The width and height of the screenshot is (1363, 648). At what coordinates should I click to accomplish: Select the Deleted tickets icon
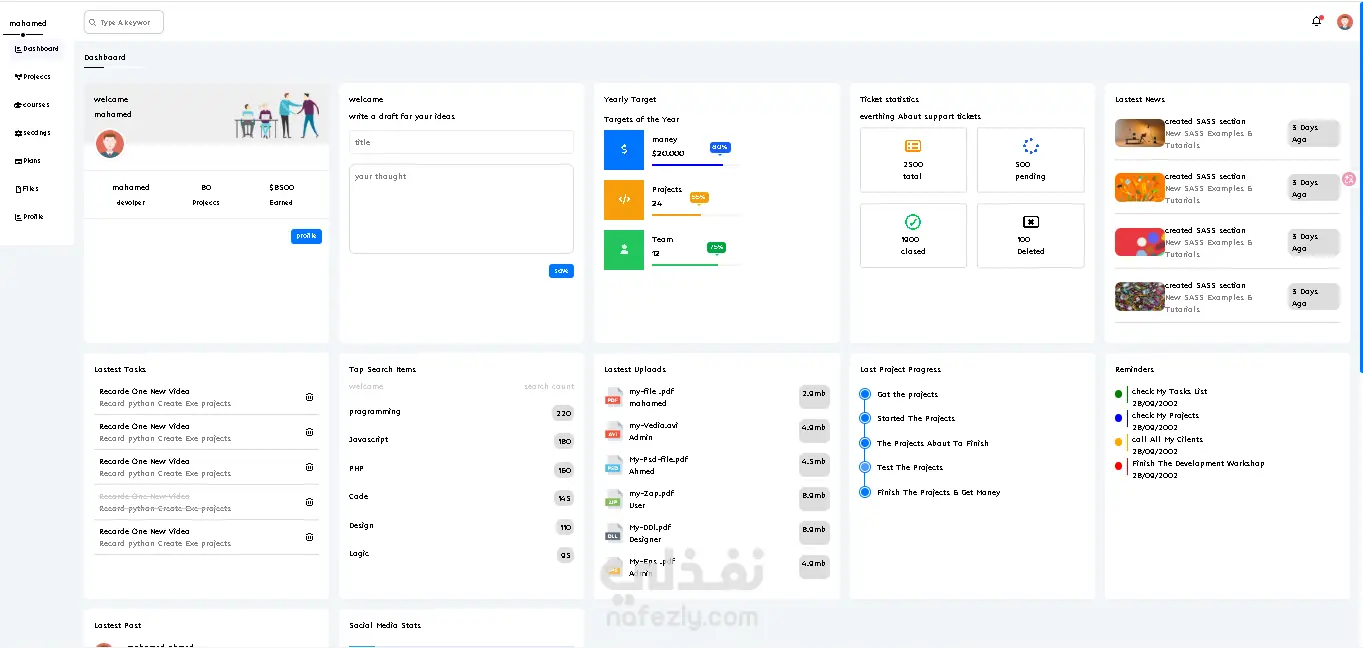click(x=1031, y=222)
